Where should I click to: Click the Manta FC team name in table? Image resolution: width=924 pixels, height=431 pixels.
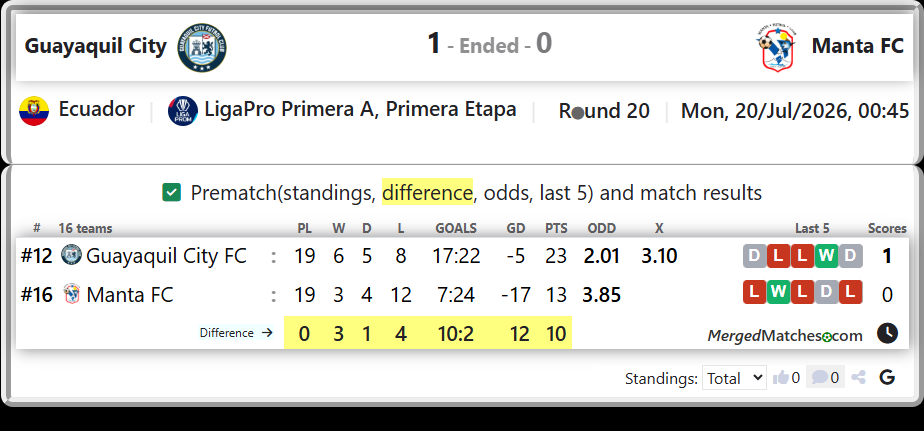[x=130, y=294]
